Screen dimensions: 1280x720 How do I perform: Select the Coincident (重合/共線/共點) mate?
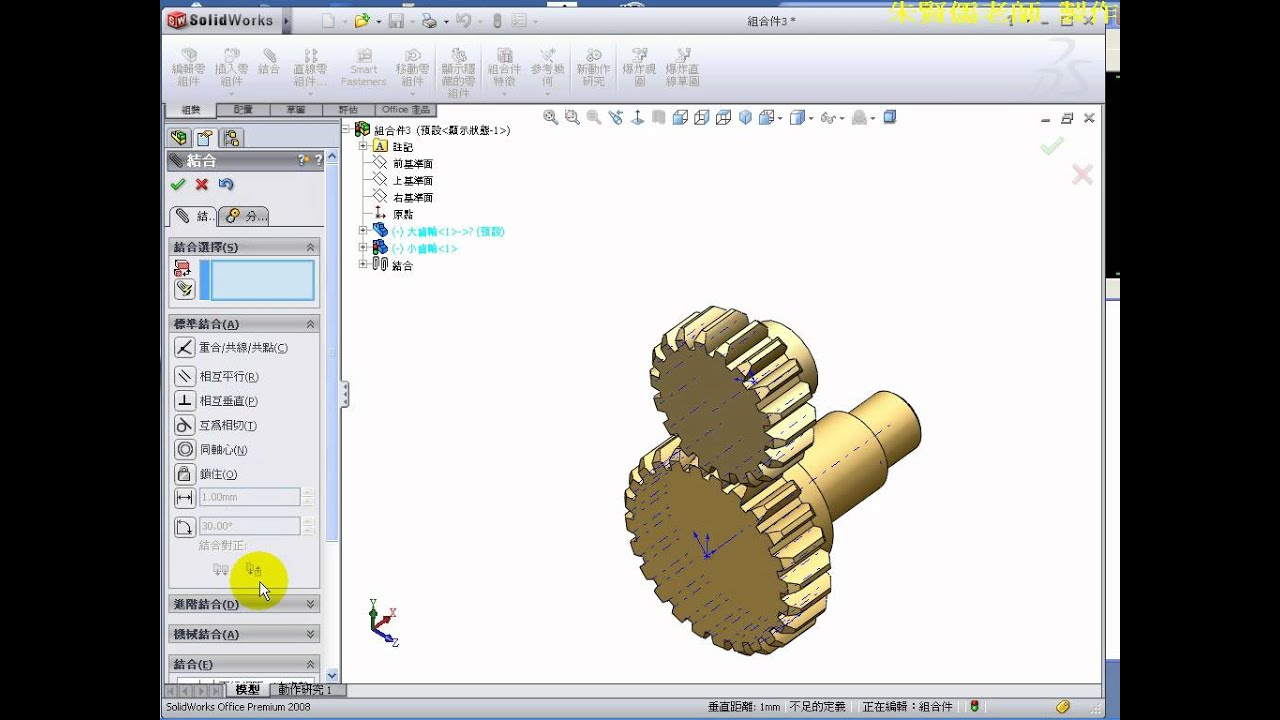pyautogui.click(x=185, y=347)
